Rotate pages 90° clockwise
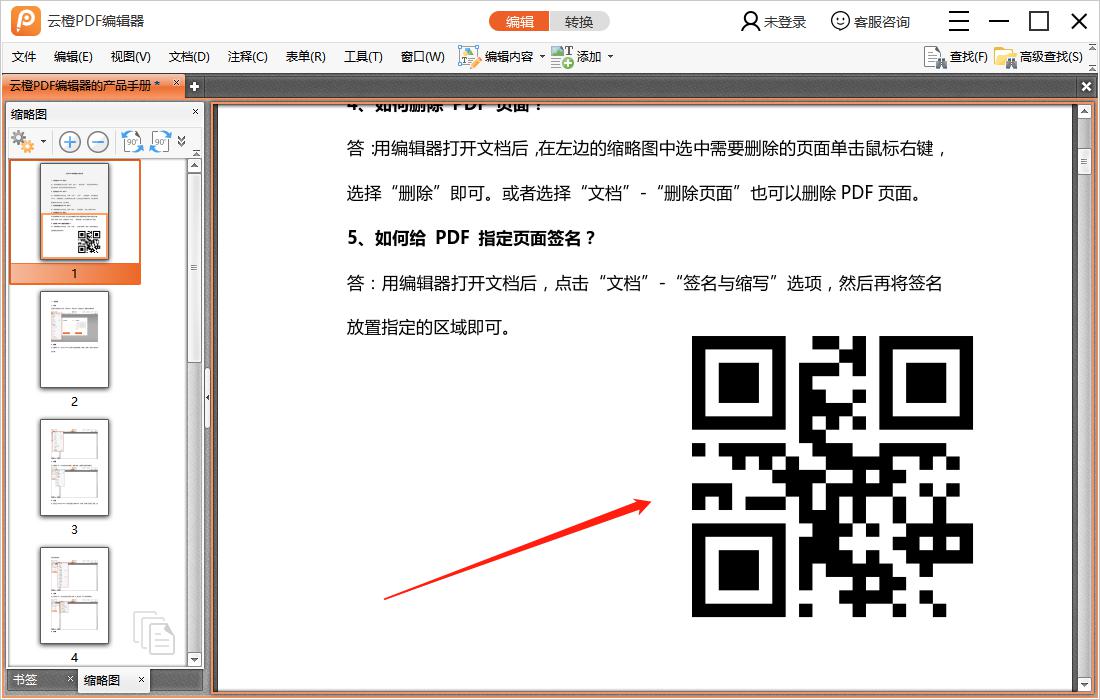The width and height of the screenshot is (1100, 700). [x=161, y=142]
